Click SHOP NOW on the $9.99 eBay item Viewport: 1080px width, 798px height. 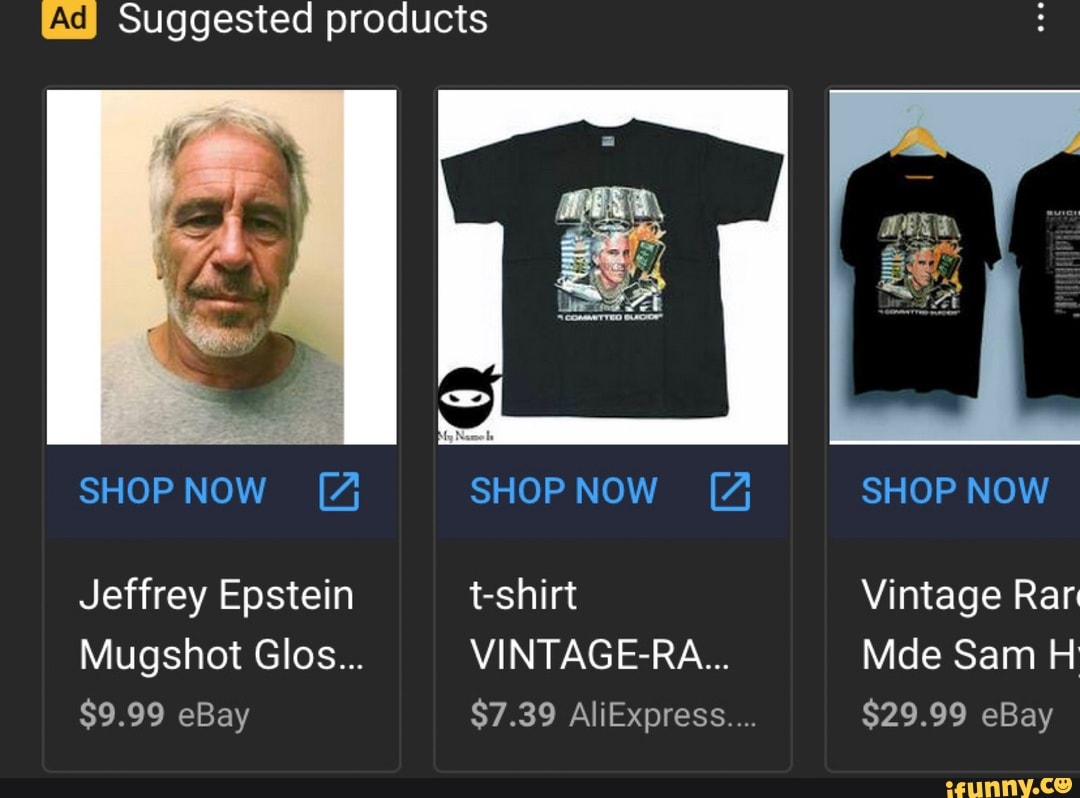[x=172, y=491]
